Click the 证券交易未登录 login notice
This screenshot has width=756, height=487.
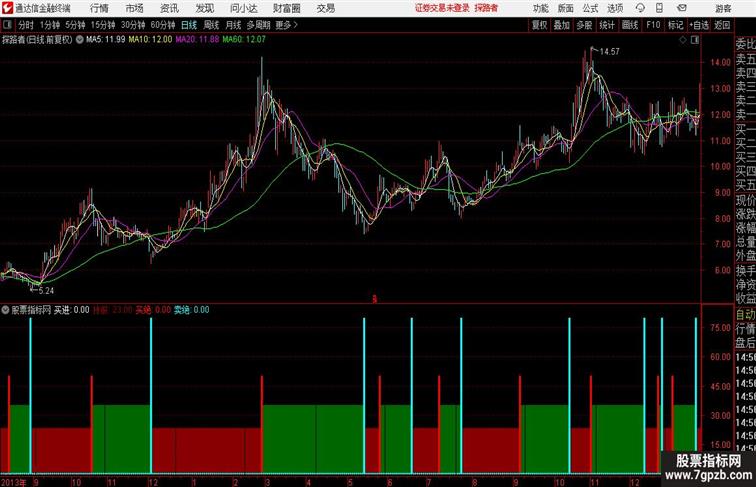coord(442,8)
